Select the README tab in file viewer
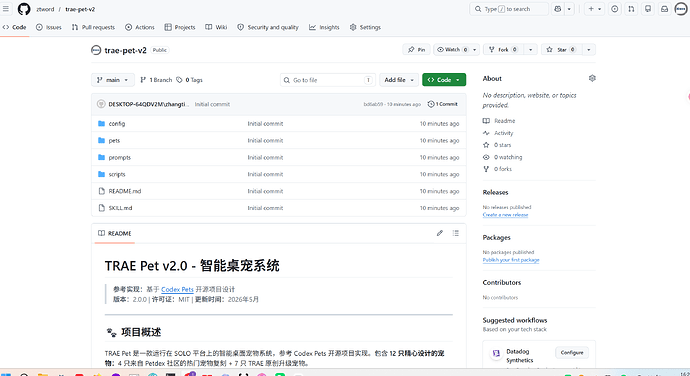 point(114,233)
